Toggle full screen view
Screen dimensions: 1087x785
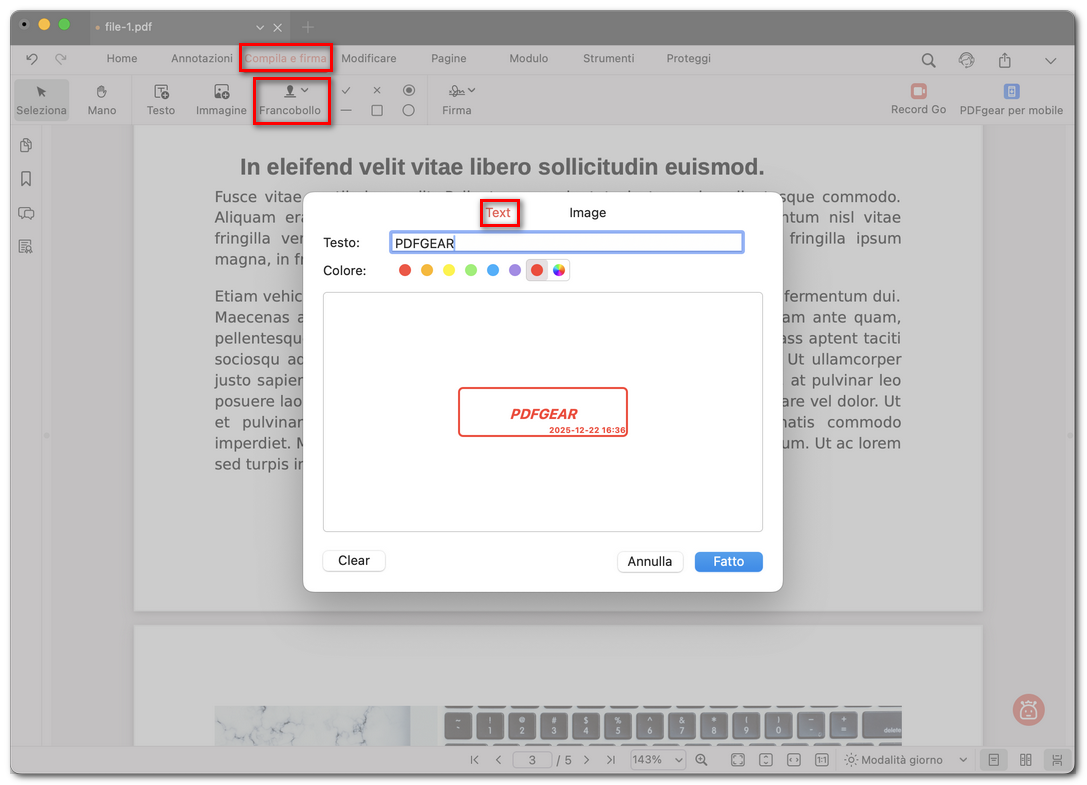tap(738, 760)
